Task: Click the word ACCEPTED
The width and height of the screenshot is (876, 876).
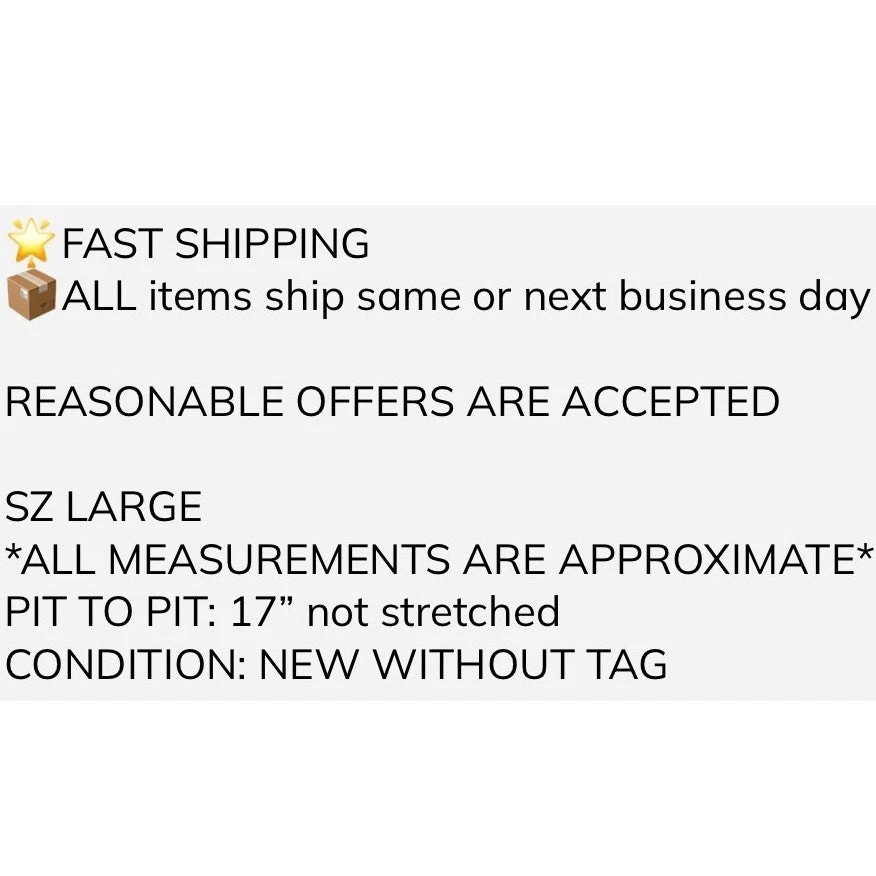Action: pyautogui.click(x=670, y=402)
